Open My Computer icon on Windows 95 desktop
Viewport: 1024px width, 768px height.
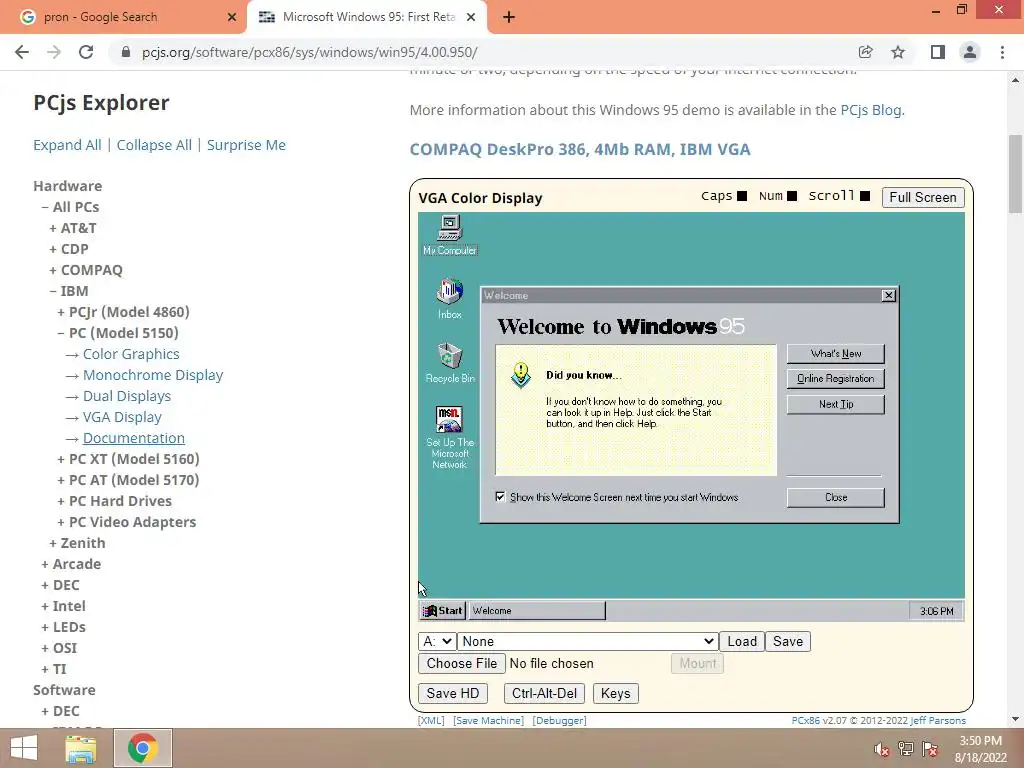tap(449, 235)
